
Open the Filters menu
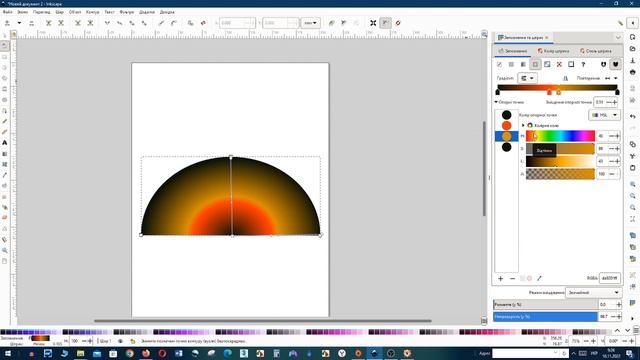127,12
